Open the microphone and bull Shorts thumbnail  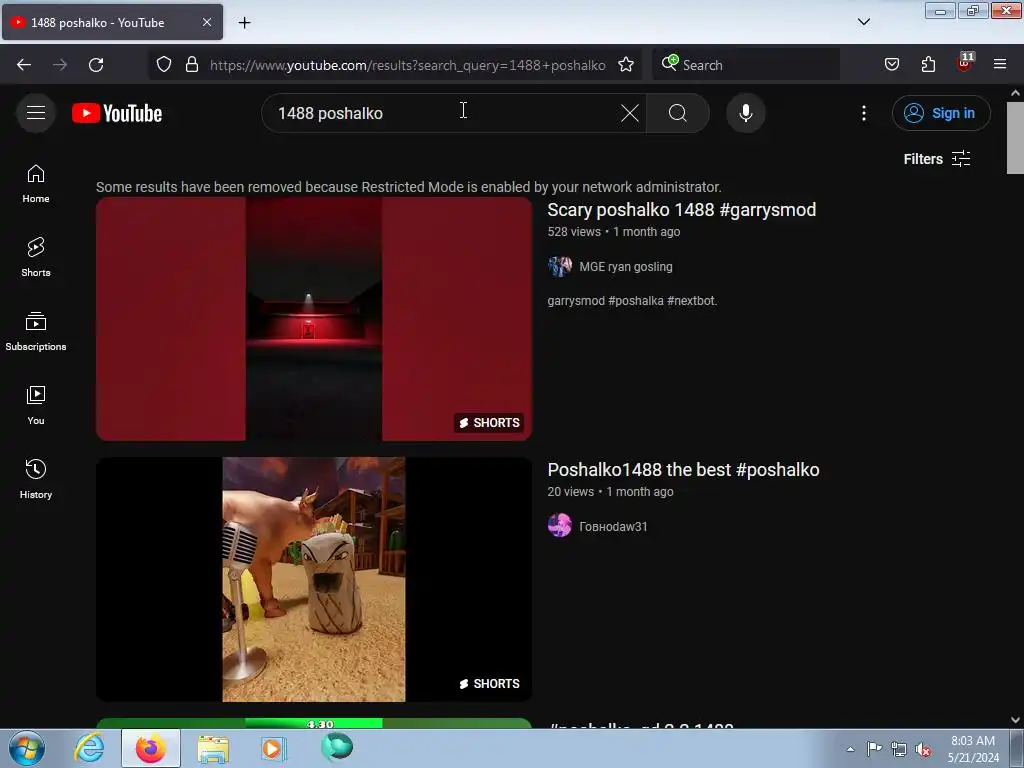point(314,579)
